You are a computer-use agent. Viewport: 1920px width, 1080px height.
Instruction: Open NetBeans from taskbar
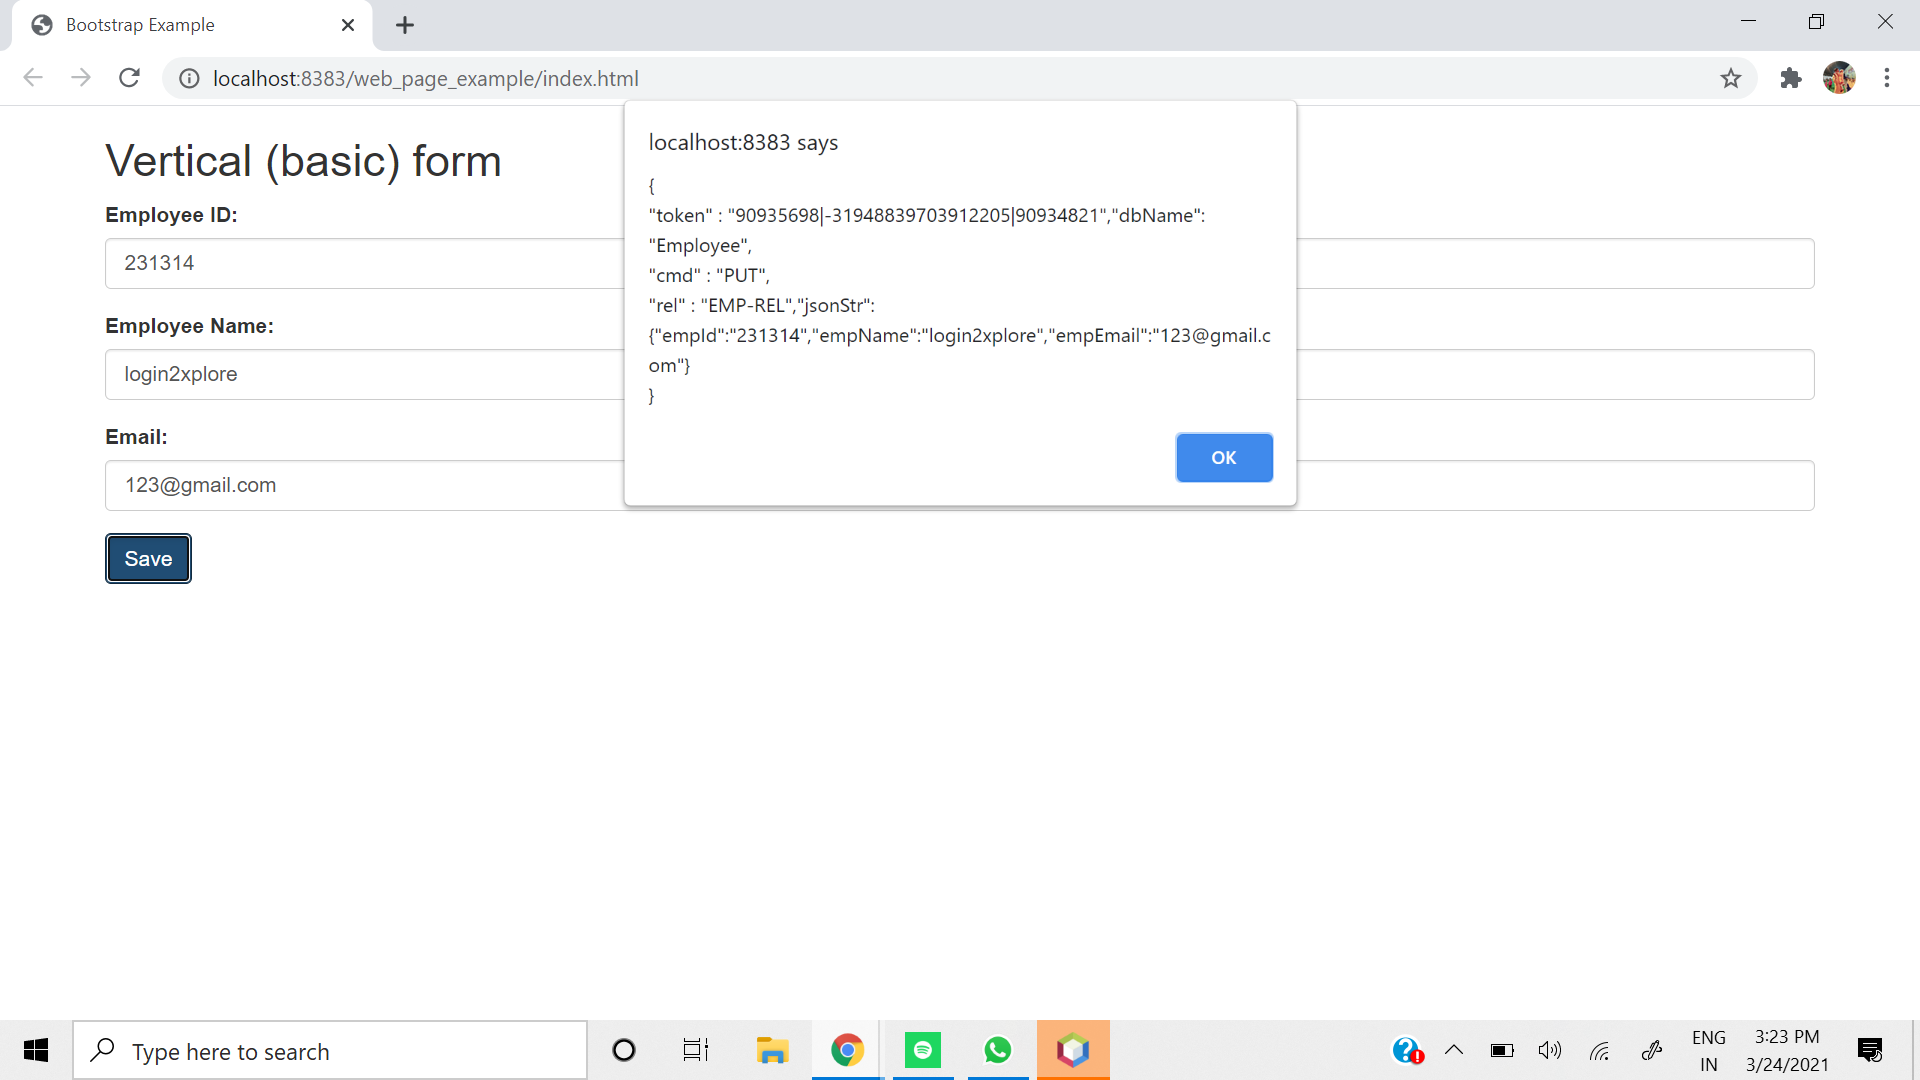(1073, 1050)
